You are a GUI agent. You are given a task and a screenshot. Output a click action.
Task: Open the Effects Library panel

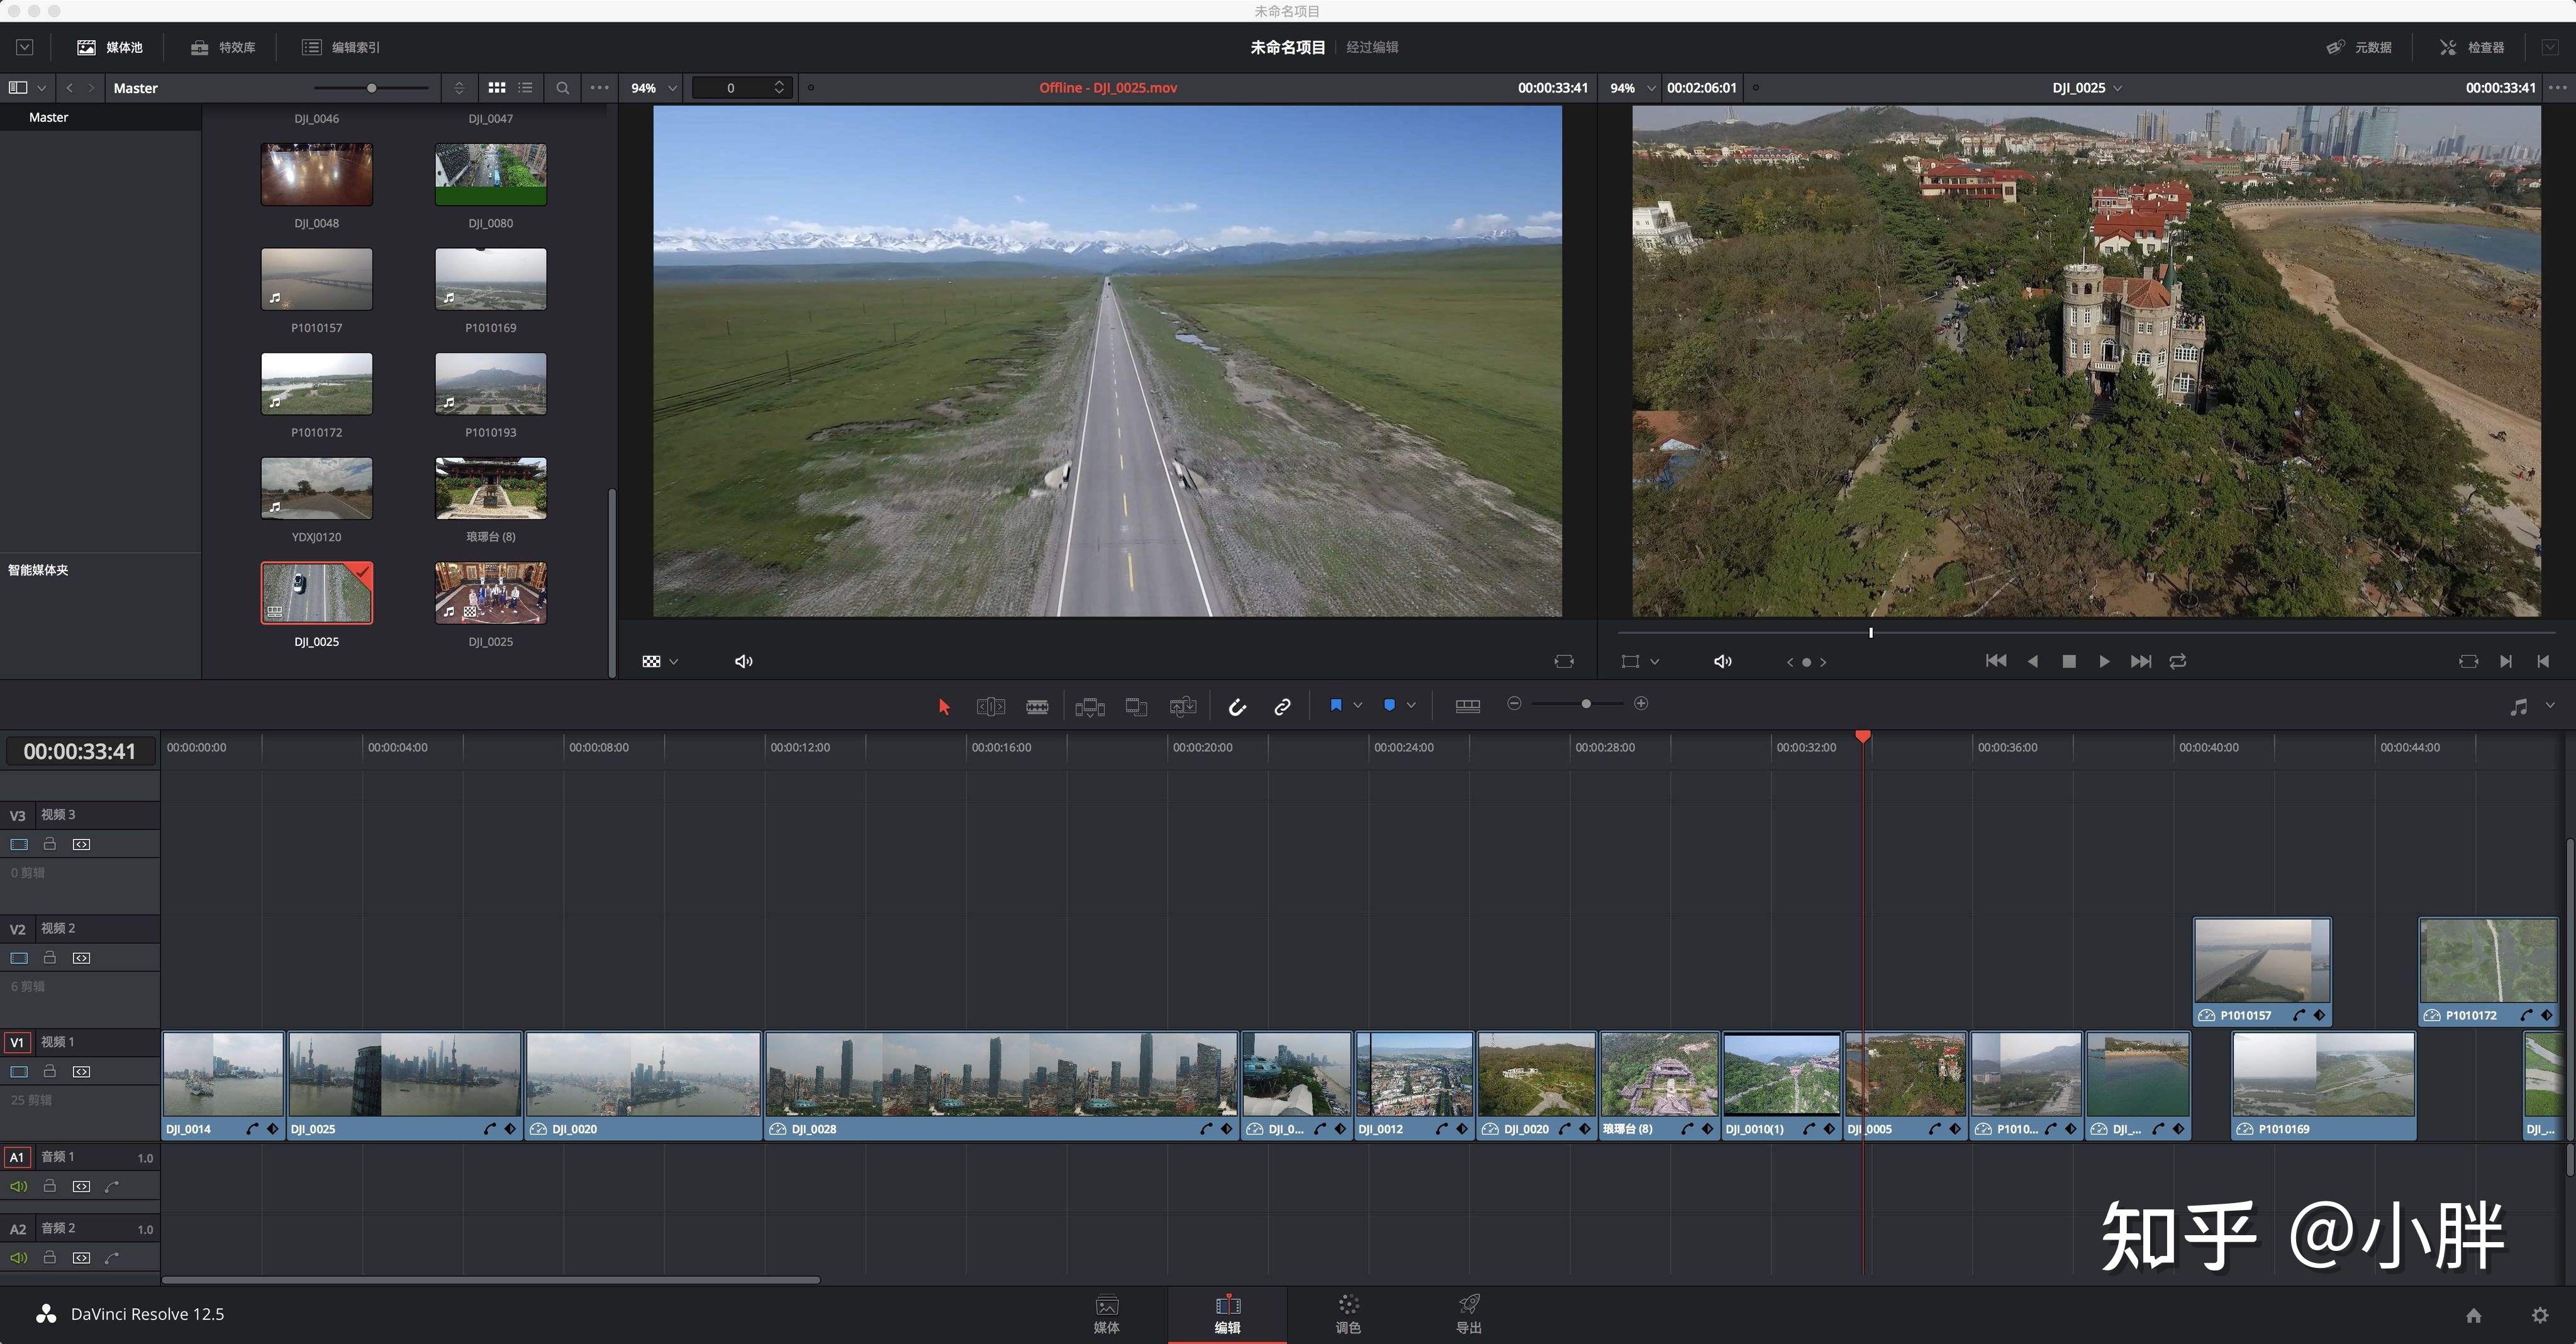coord(223,47)
